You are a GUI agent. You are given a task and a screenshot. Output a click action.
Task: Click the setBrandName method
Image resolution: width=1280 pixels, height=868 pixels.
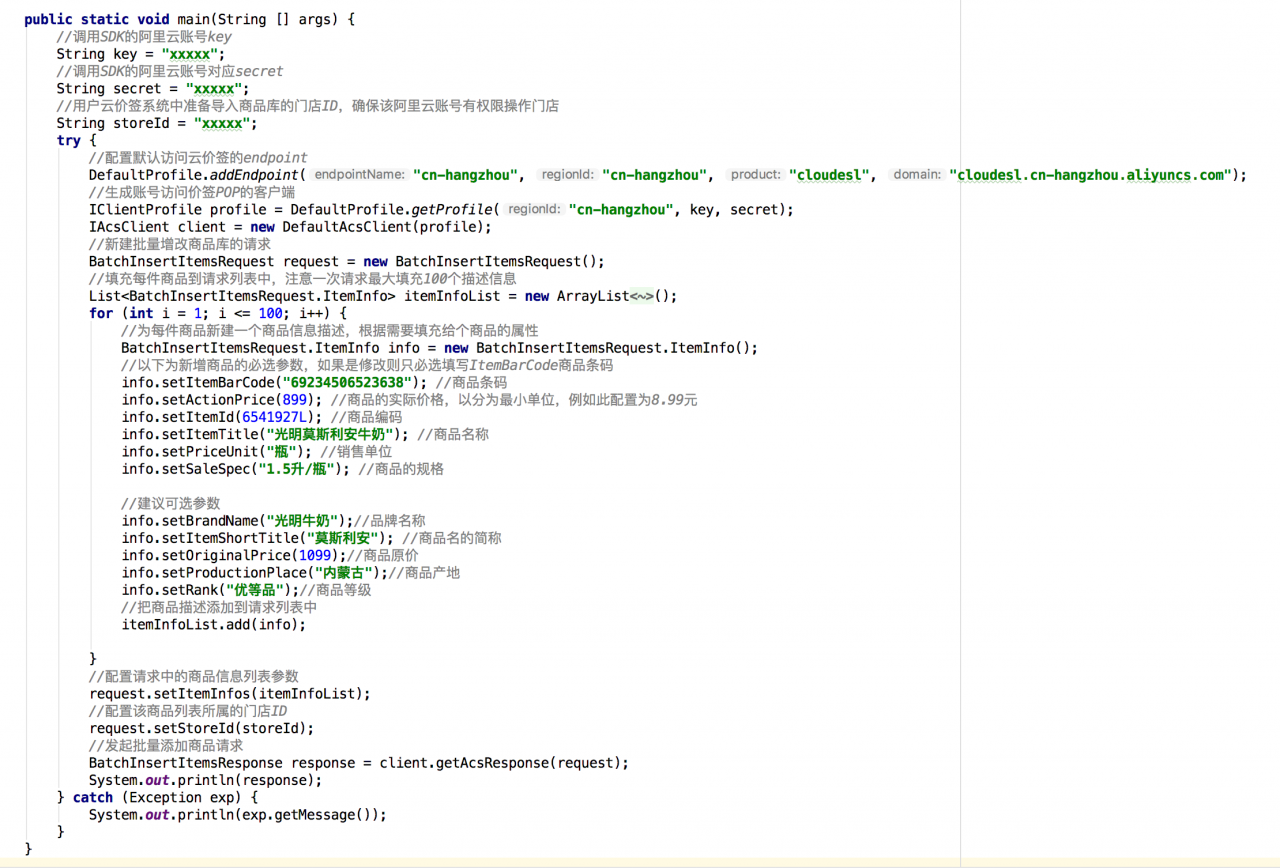point(210,520)
